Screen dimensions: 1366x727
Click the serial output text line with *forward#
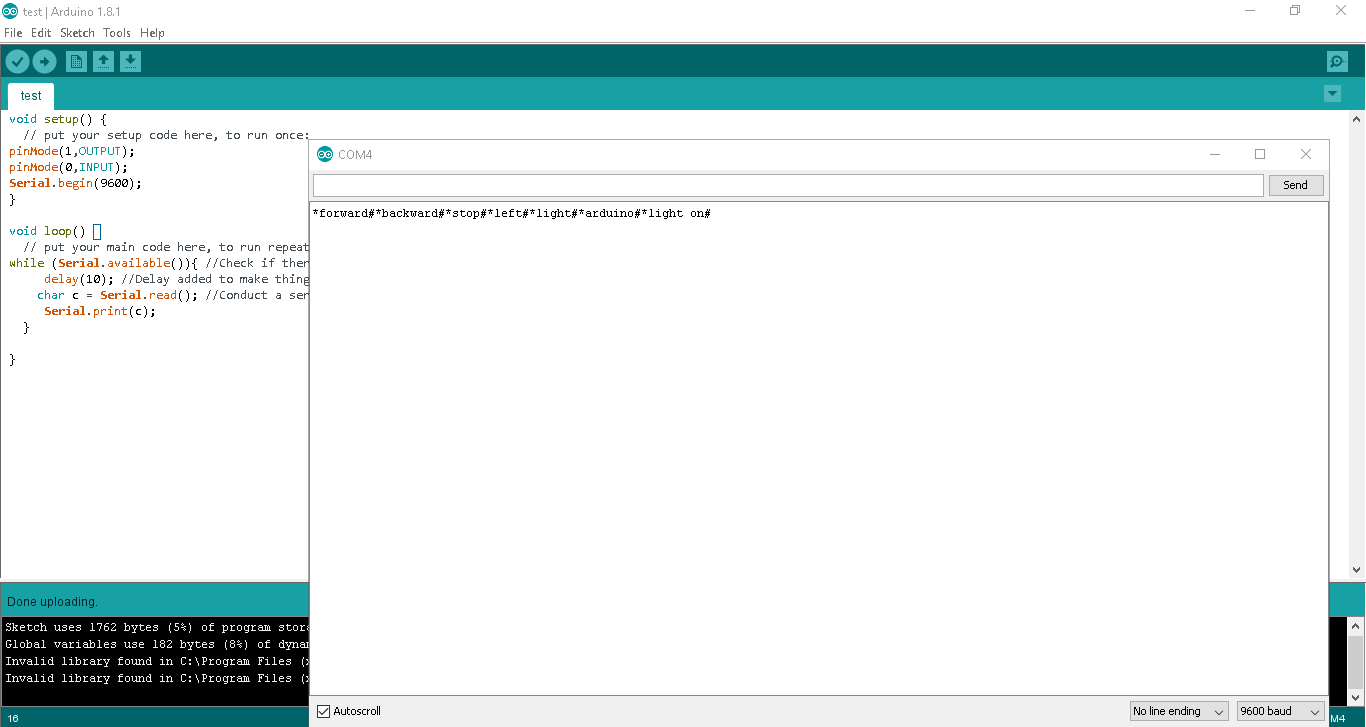point(511,214)
